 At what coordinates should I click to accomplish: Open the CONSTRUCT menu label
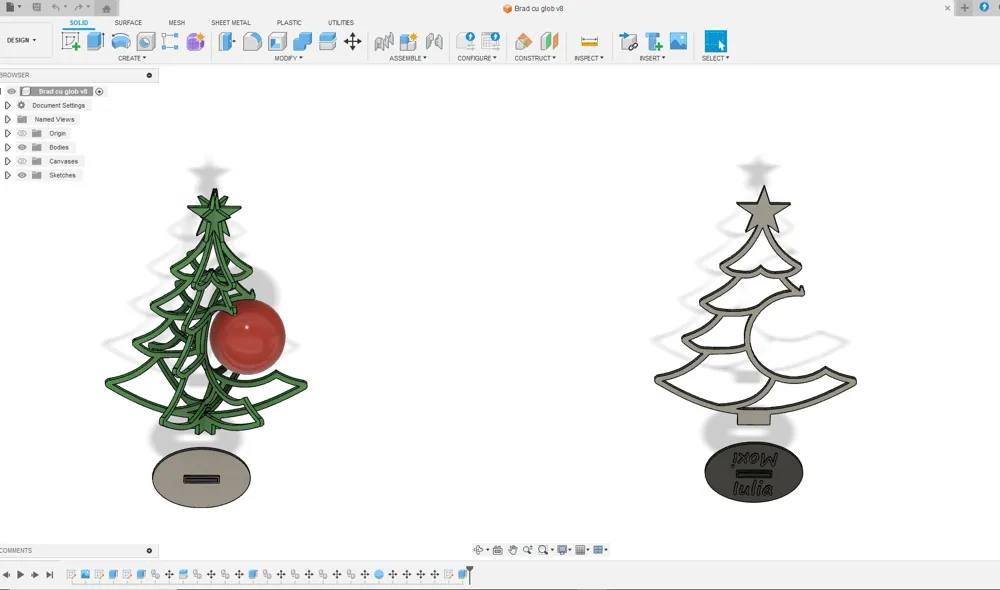[x=535, y=58]
